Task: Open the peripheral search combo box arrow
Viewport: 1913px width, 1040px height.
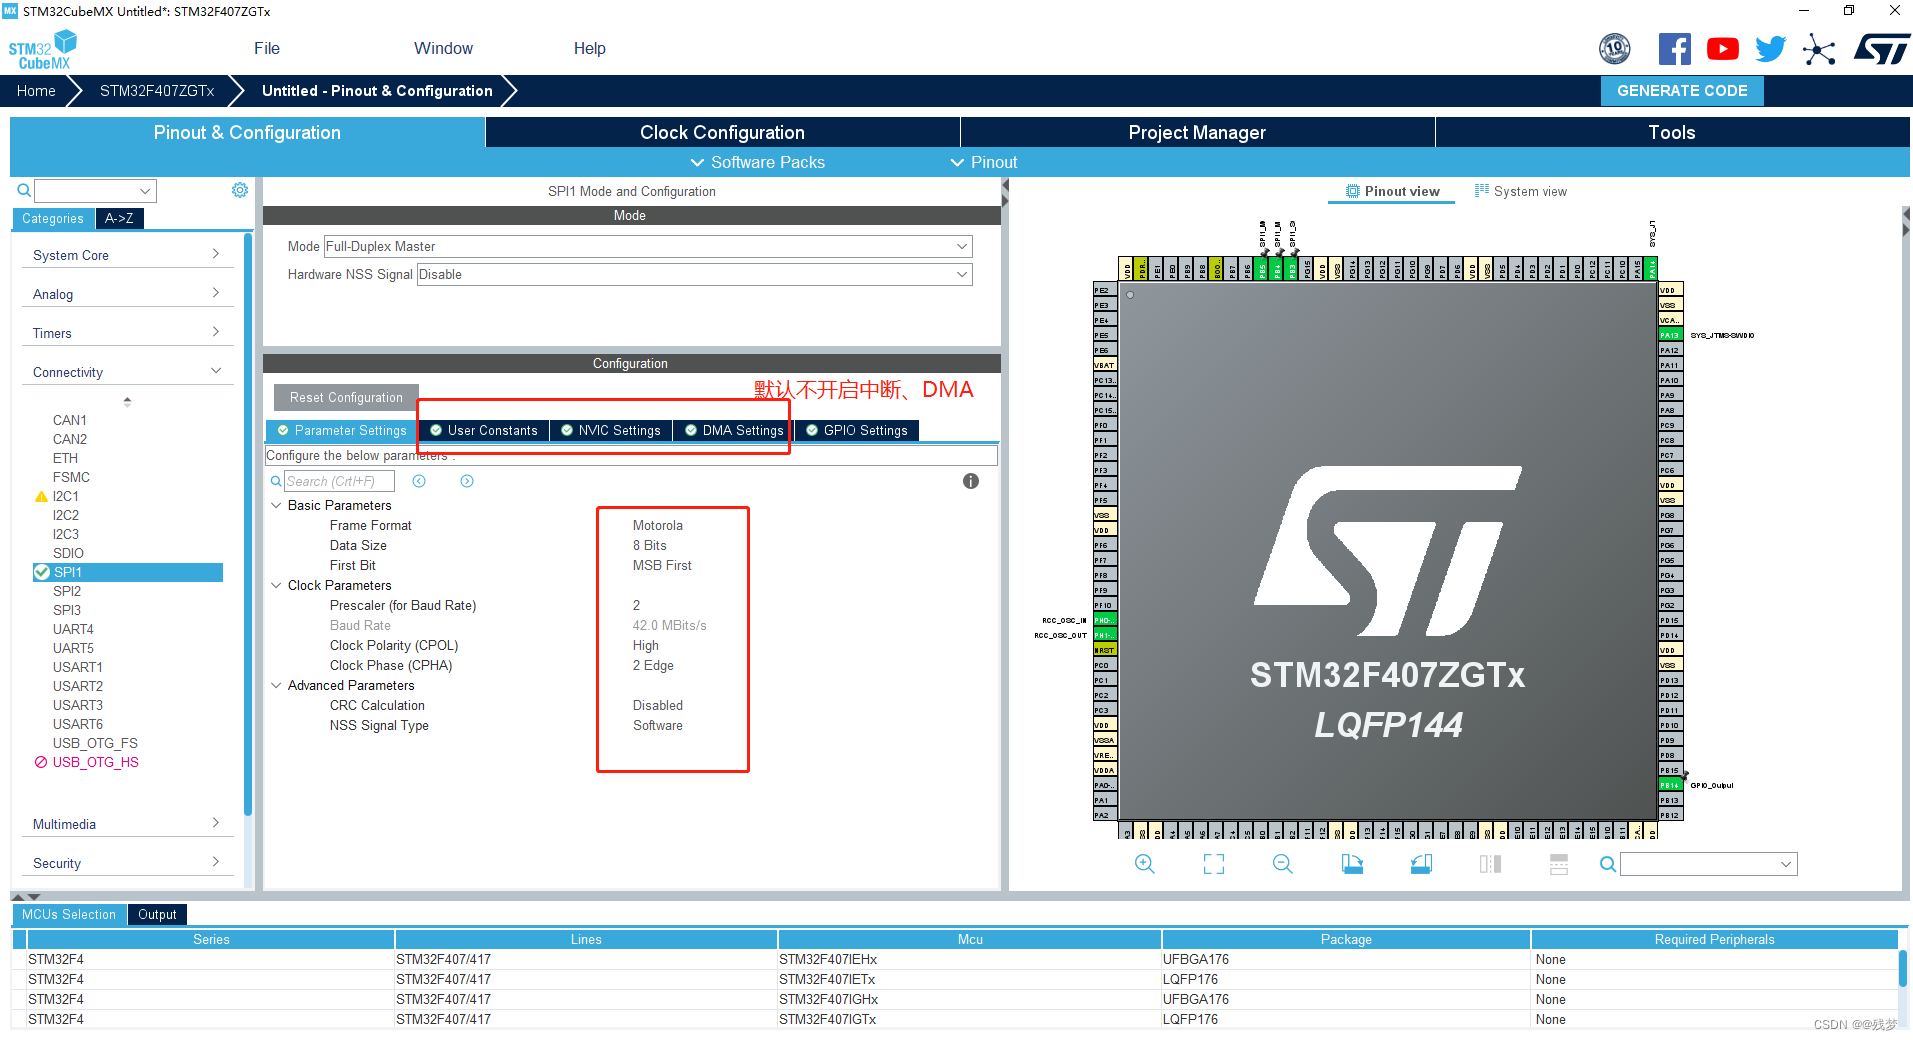Action: (x=145, y=190)
